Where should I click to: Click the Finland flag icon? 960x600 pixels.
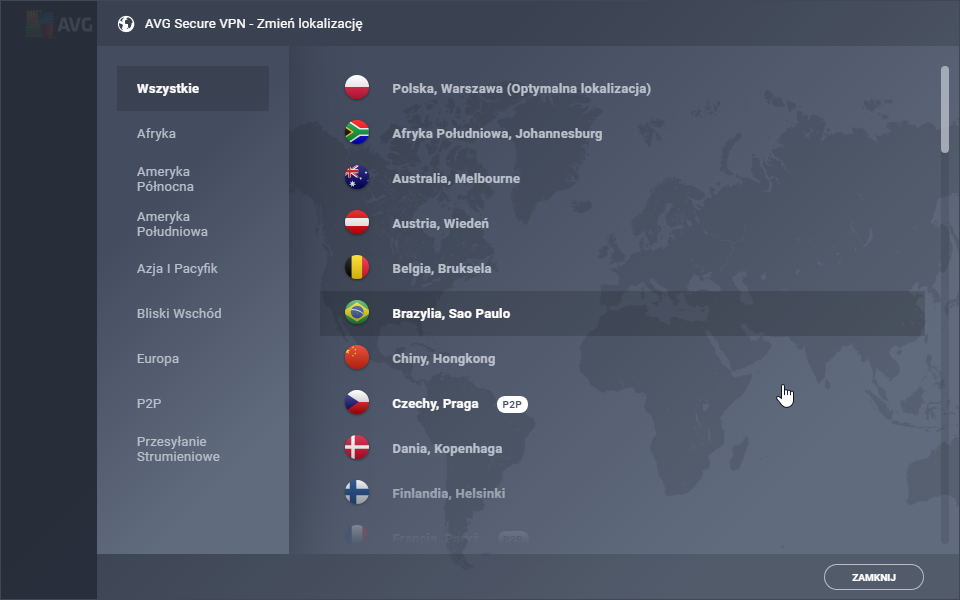click(357, 494)
